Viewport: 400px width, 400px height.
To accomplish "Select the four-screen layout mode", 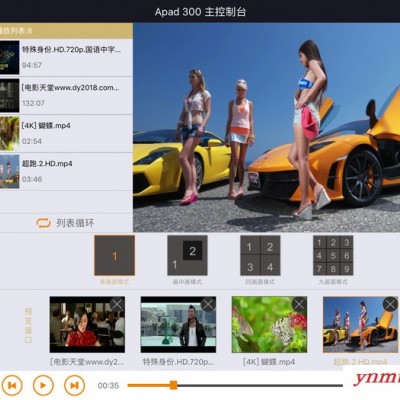I will [260, 255].
